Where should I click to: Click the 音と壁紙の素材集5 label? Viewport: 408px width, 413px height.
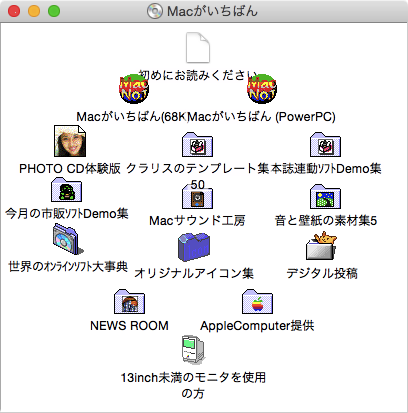tap(326, 221)
